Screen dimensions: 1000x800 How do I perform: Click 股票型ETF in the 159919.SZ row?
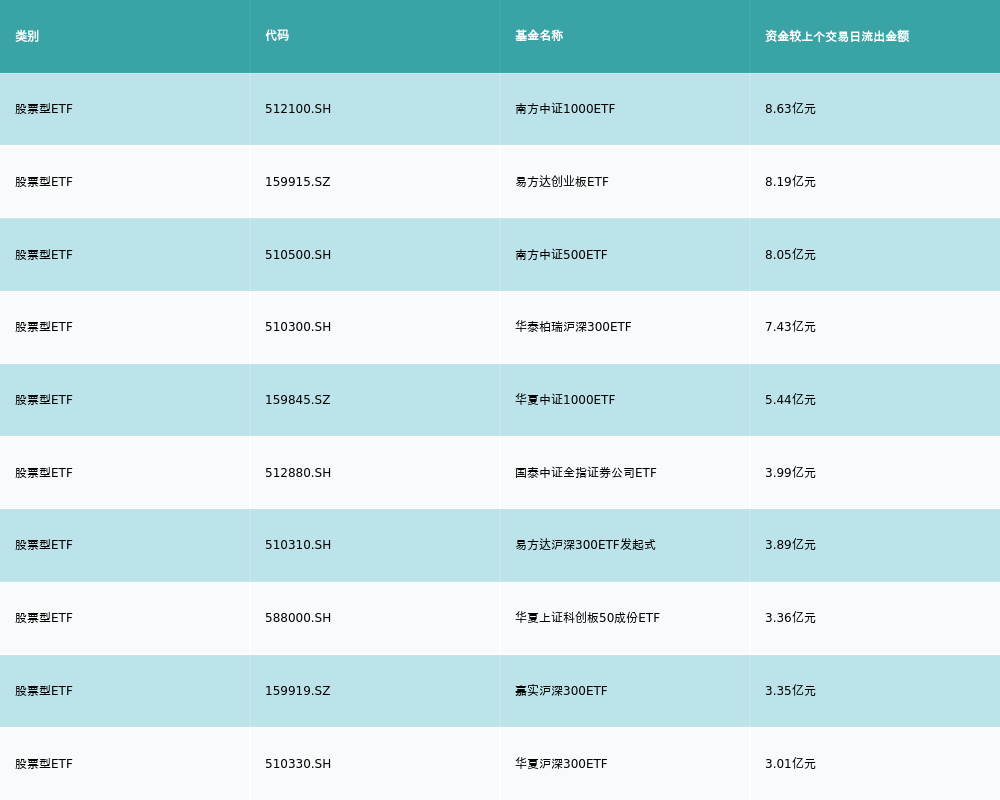pyautogui.click(x=44, y=691)
